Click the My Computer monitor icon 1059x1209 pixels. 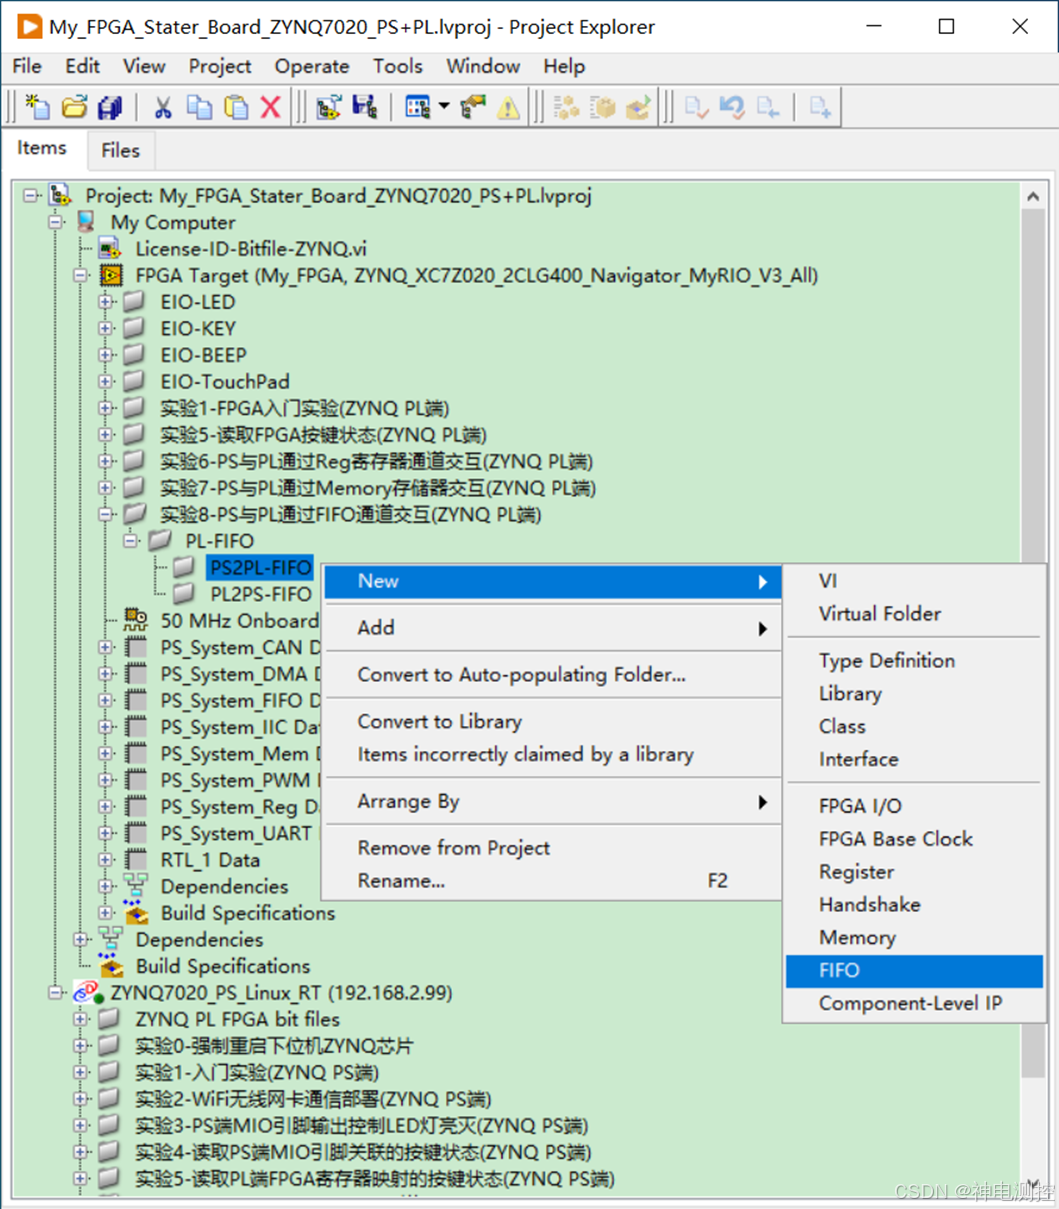87,222
